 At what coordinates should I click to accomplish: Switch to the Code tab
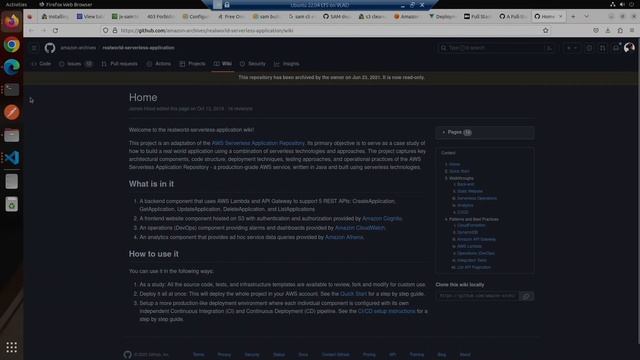[41, 64]
